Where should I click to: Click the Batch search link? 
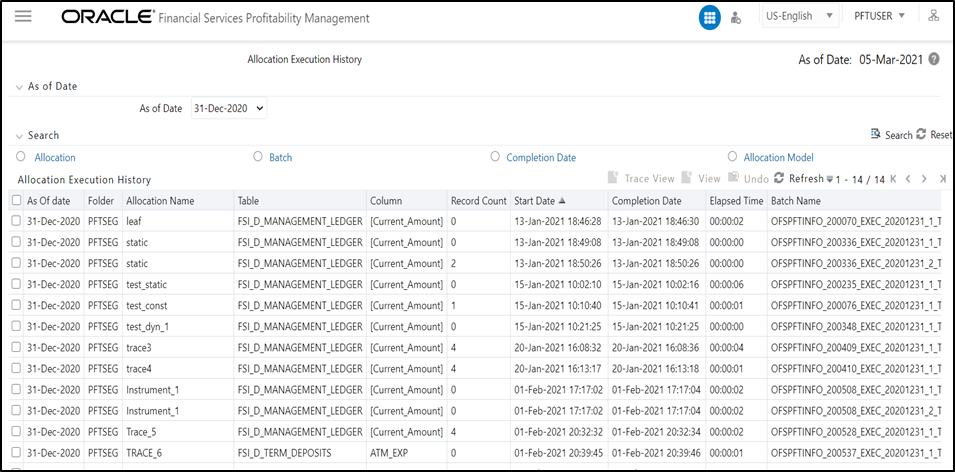281,157
